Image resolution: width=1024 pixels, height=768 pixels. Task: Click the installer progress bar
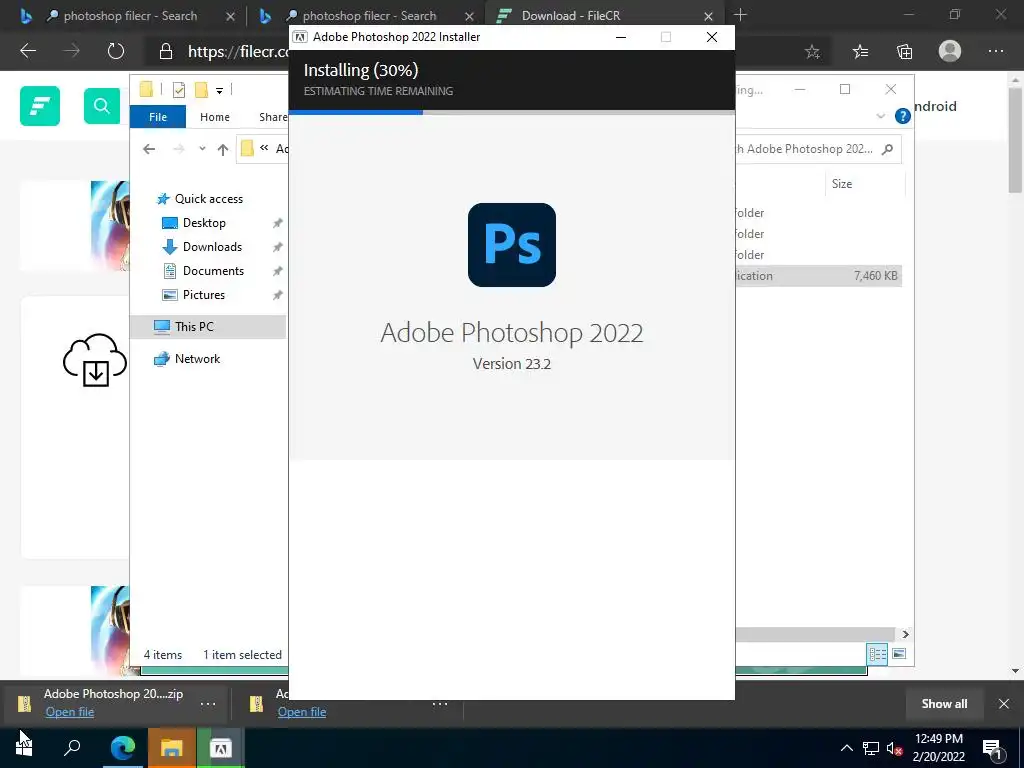[x=512, y=112]
